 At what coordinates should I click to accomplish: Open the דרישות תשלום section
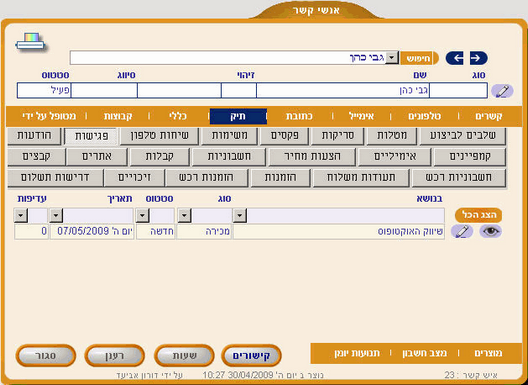click(x=55, y=178)
